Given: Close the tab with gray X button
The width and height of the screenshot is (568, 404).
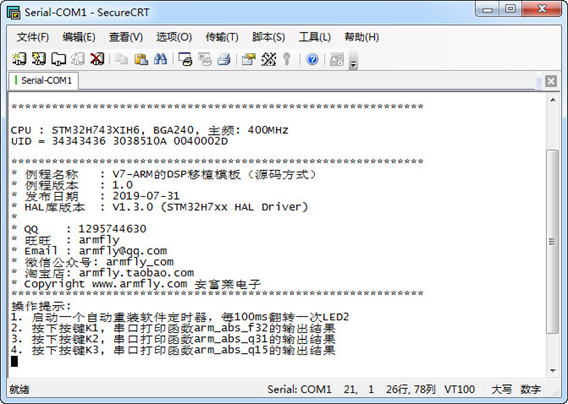Looking at the screenshot, I should click(551, 81).
